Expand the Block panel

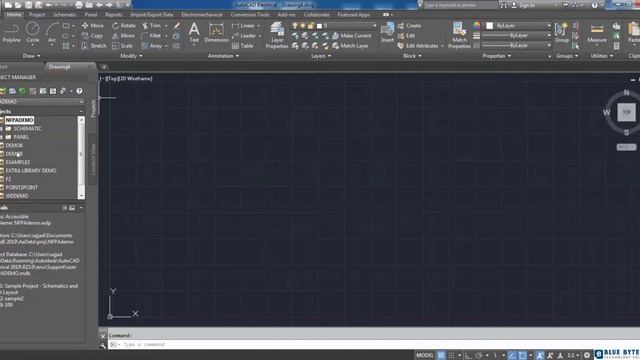[x=412, y=56]
